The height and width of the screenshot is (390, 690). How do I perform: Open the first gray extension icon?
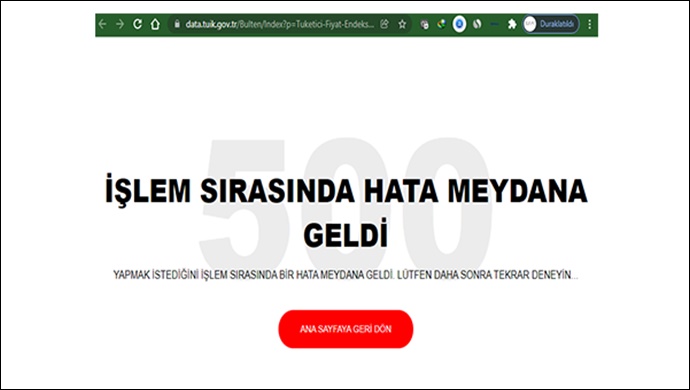tap(424, 24)
